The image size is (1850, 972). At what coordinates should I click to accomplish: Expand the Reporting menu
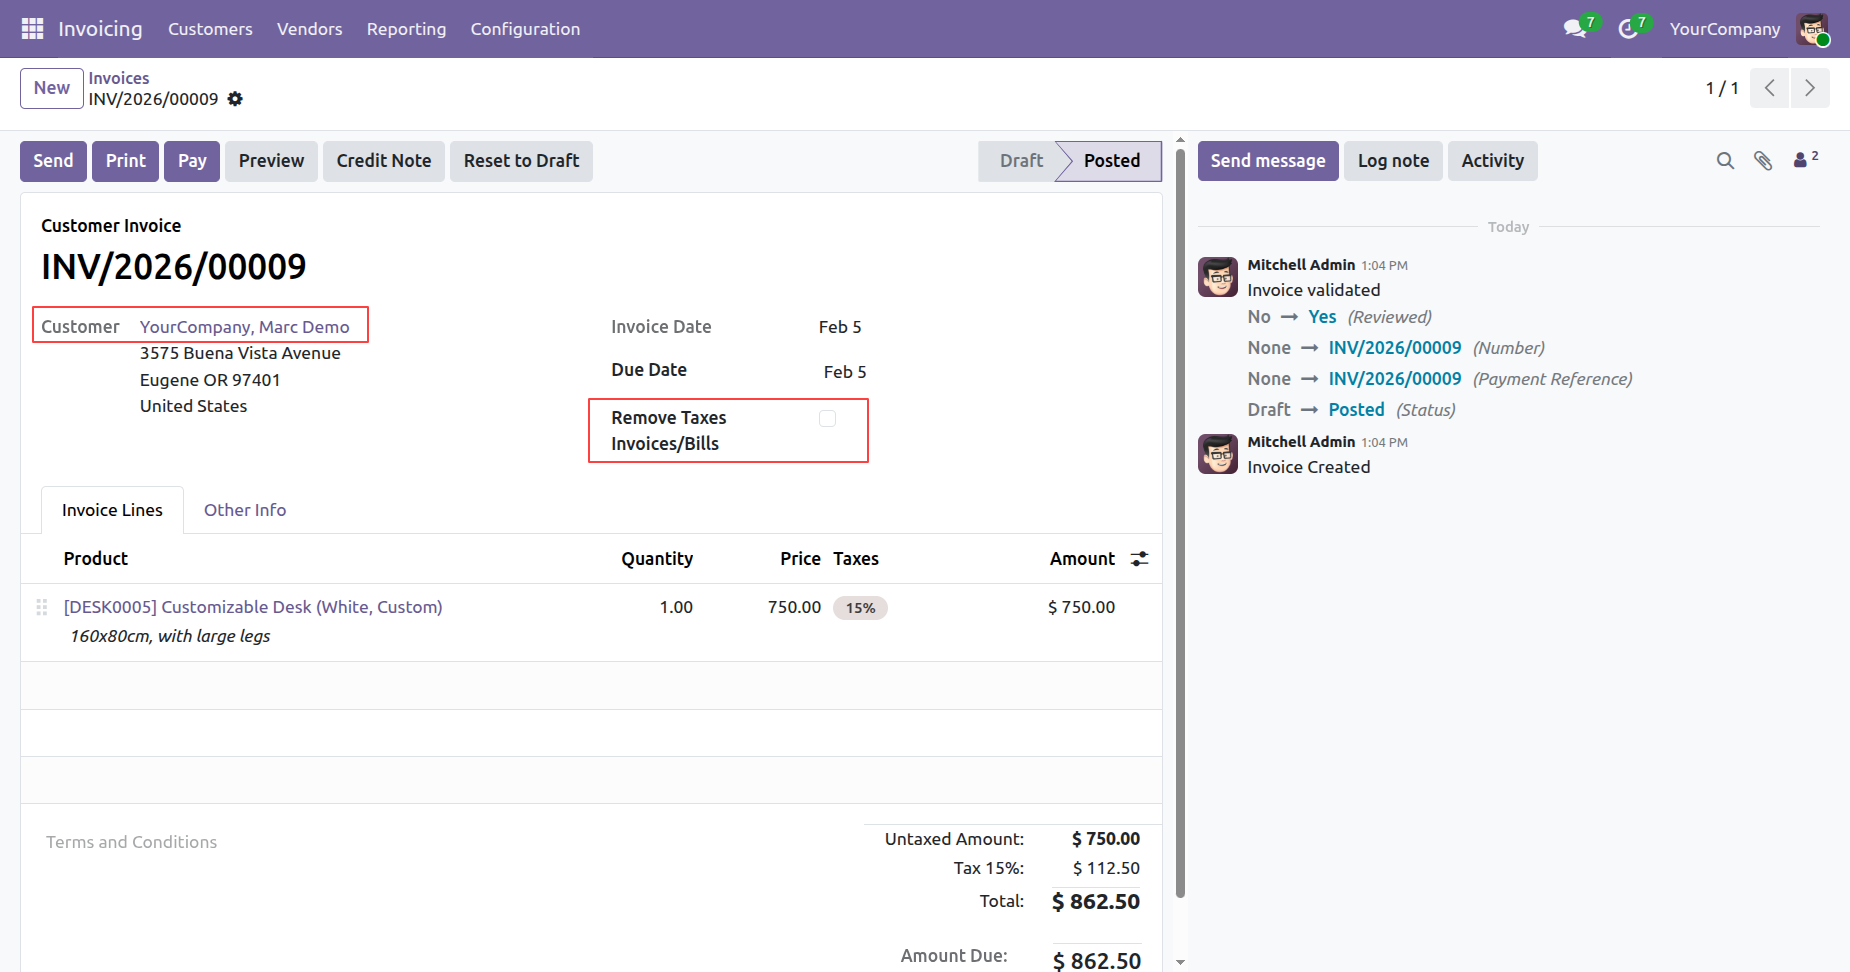(406, 29)
